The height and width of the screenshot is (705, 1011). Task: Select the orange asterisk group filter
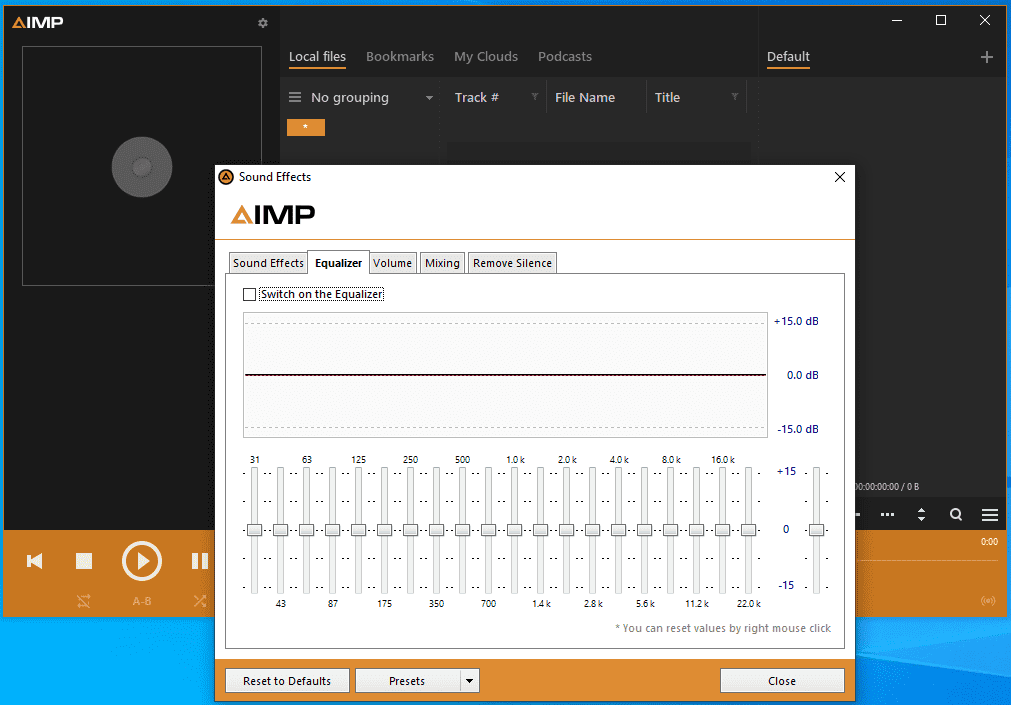point(306,127)
